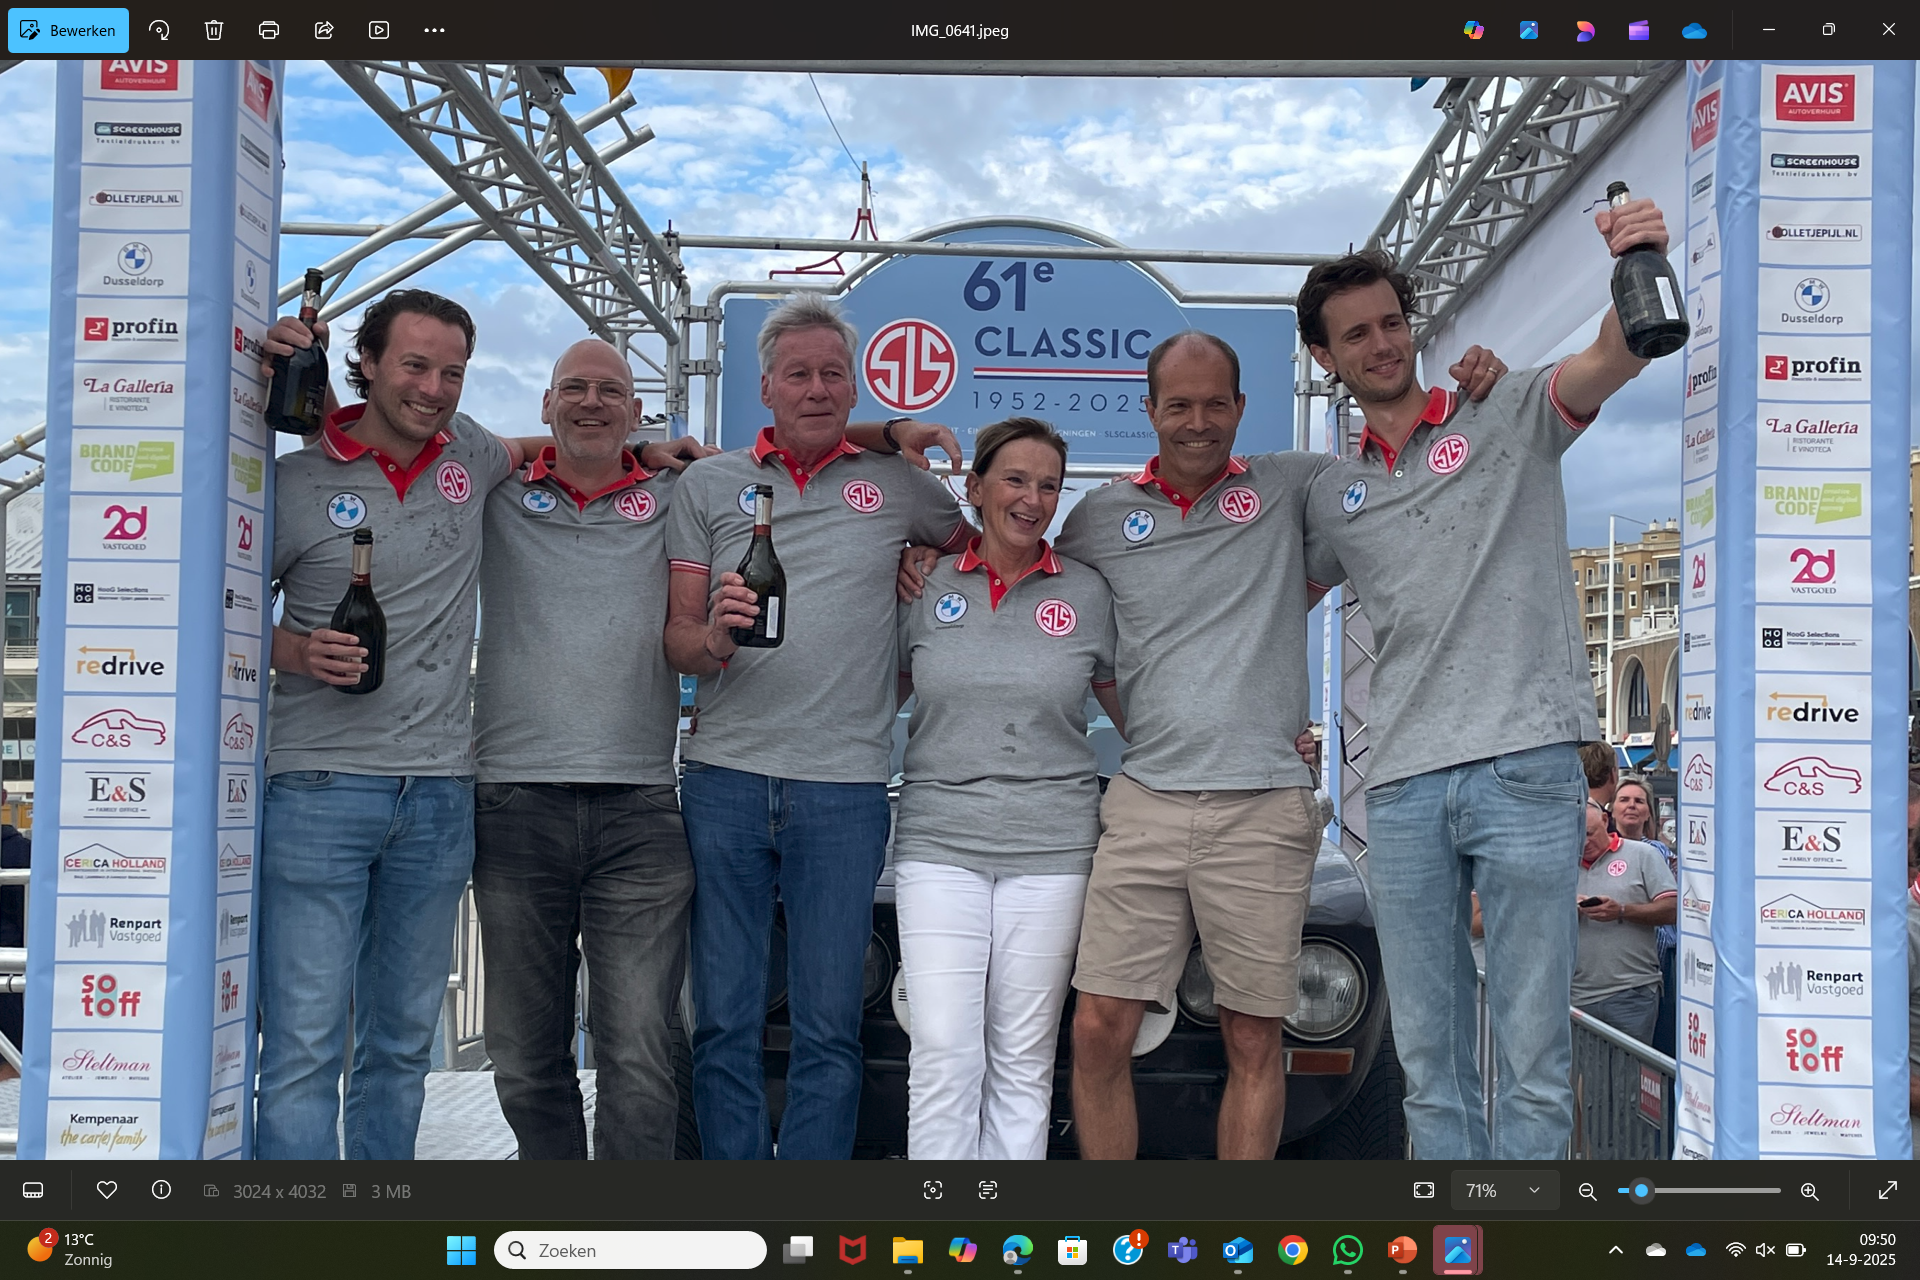The width and height of the screenshot is (1920, 1280).
Task: Extract text with the text scan icon
Action: (988, 1190)
